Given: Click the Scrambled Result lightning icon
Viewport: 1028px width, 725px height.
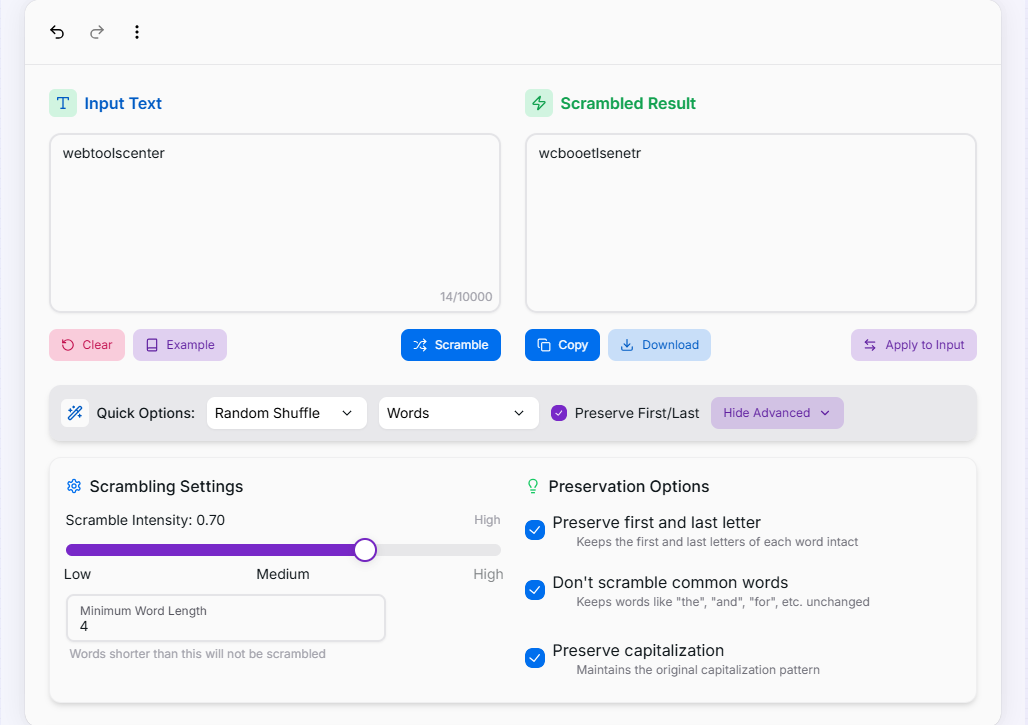Looking at the screenshot, I should pos(539,103).
